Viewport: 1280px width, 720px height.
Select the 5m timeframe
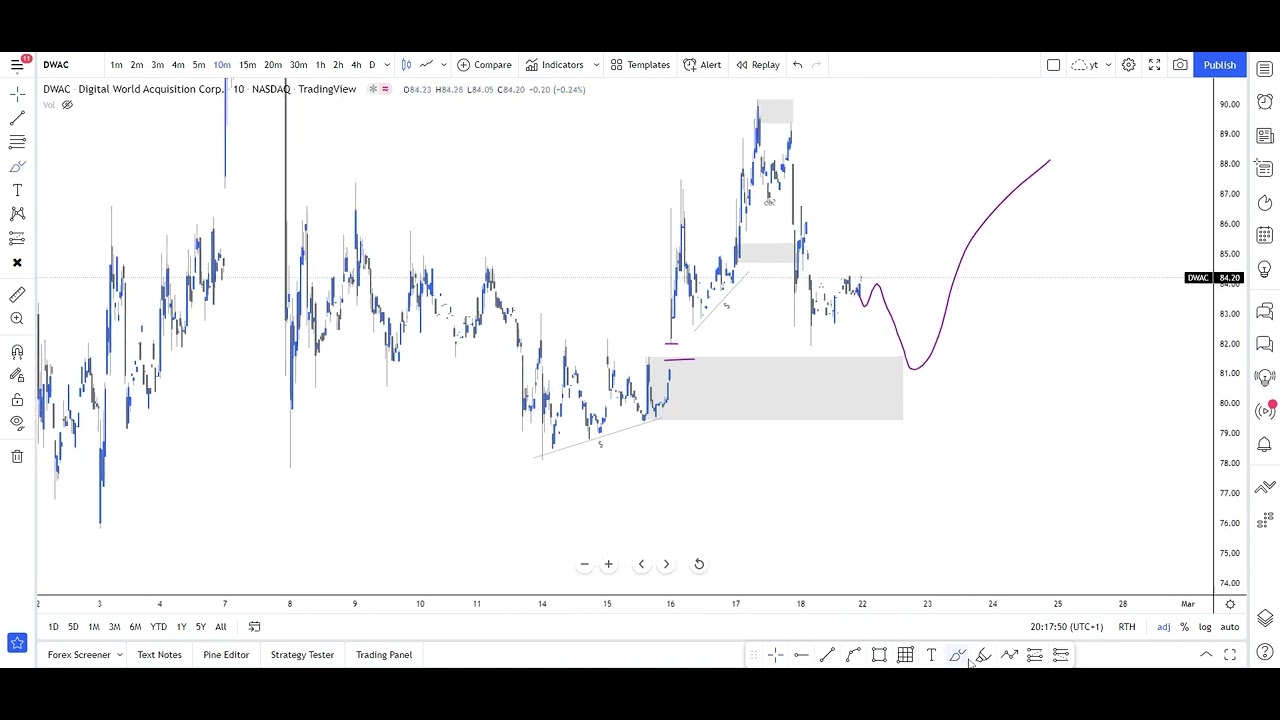(199, 65)
